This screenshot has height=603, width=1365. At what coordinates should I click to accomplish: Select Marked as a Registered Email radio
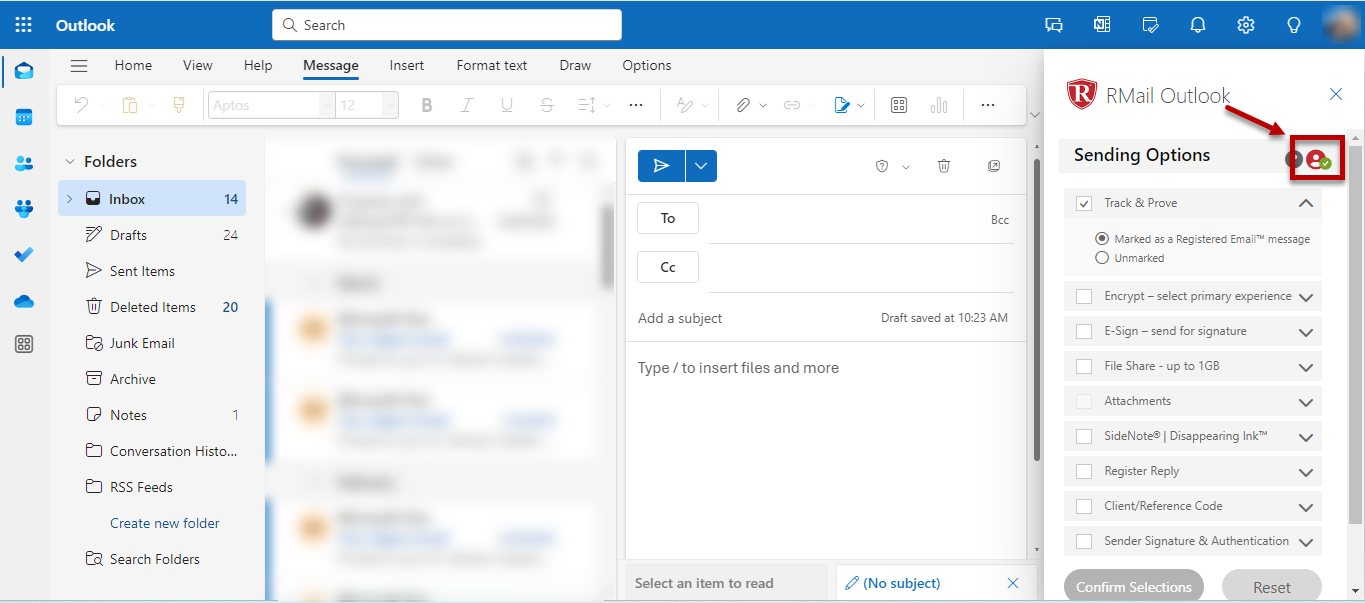click(x=1102, y=239)
